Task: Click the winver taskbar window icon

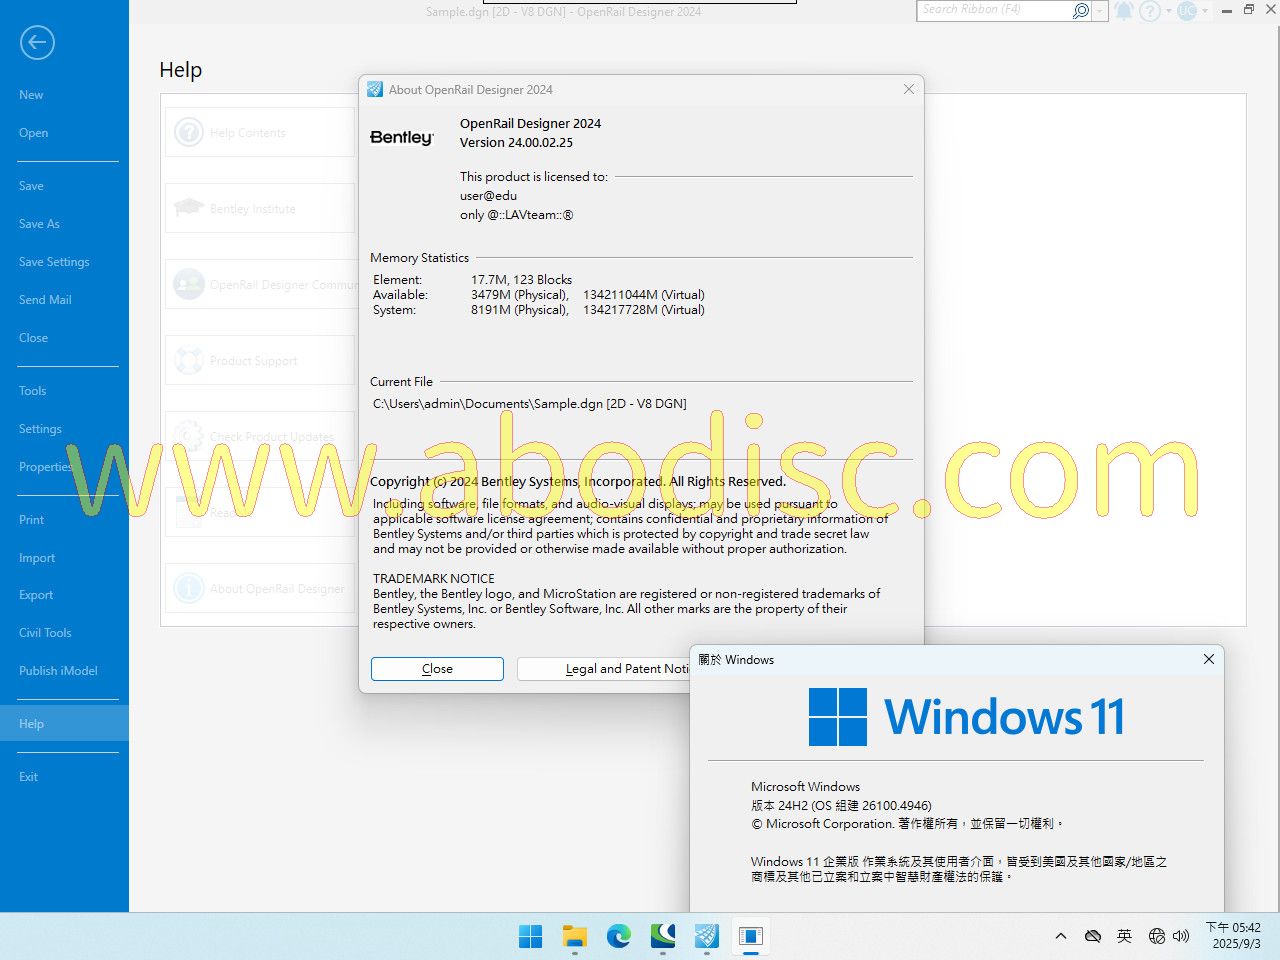Action: [x=751, y=936]
